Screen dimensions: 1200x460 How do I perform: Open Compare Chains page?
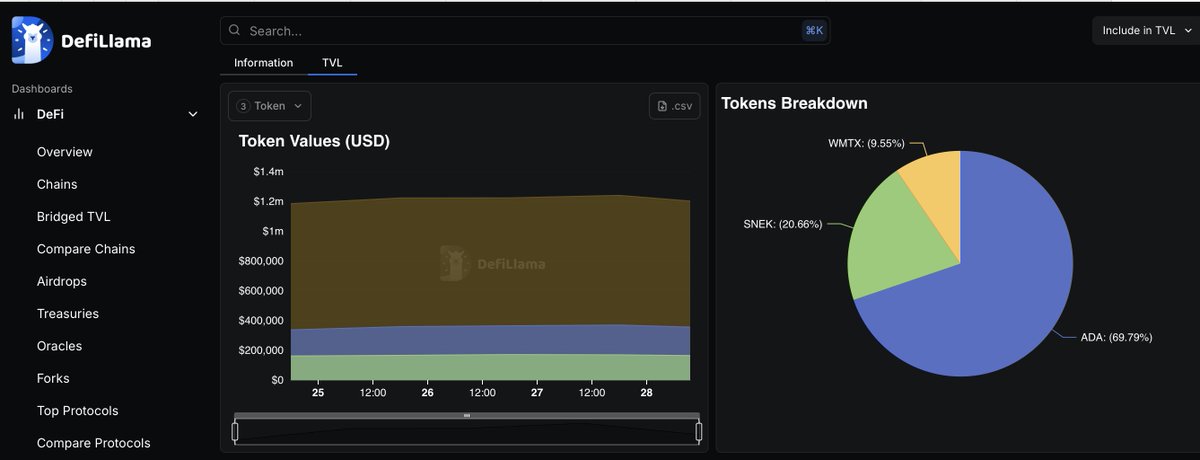click(86, 249)
